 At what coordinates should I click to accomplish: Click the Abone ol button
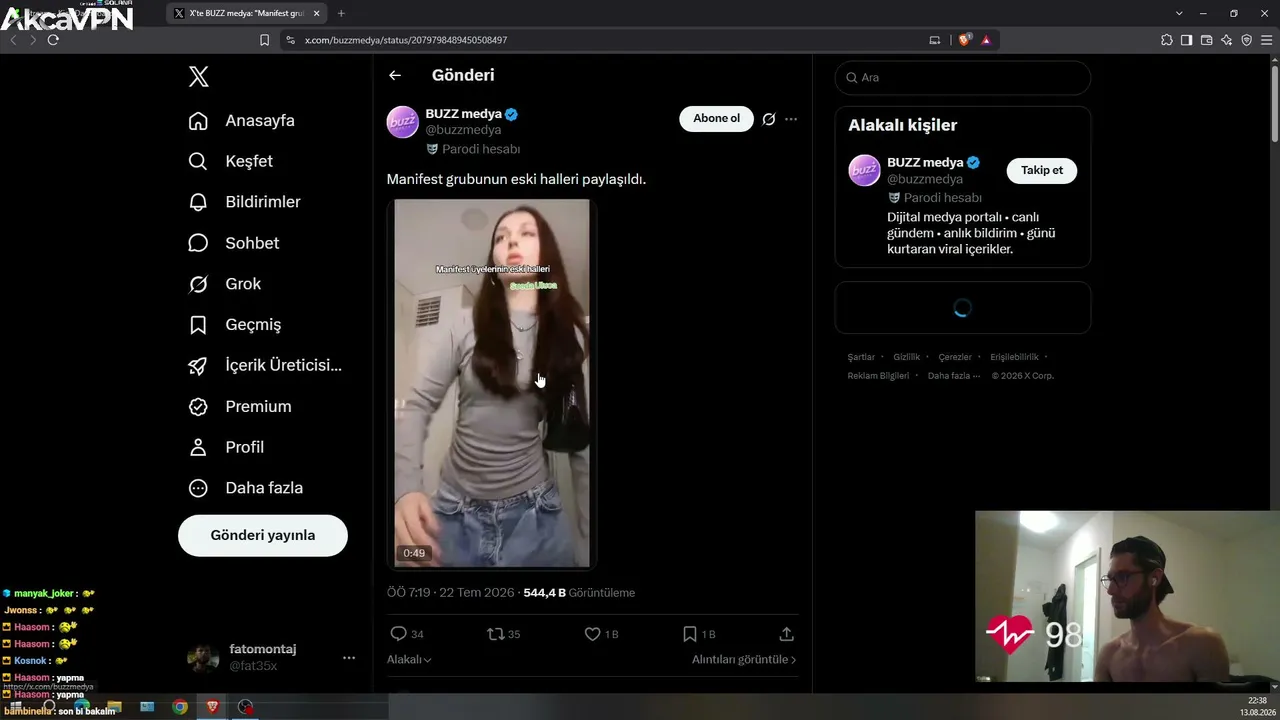coord(716,118)
